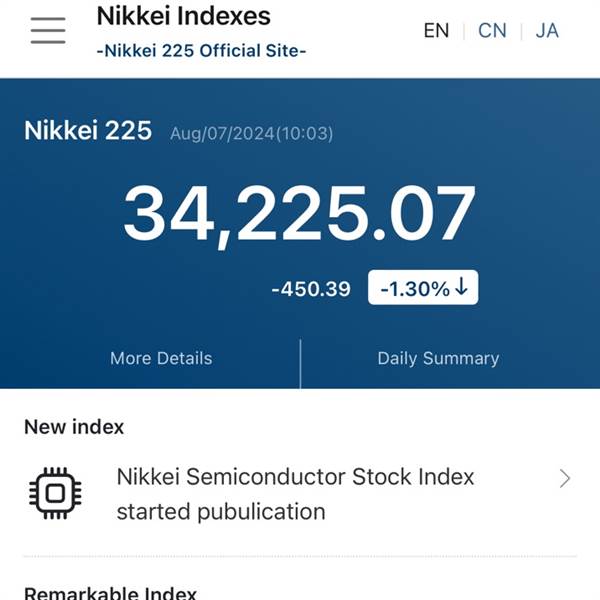Click the Nikkei Indexes site title
Viewport: 600px width, 600px height.
184,16
